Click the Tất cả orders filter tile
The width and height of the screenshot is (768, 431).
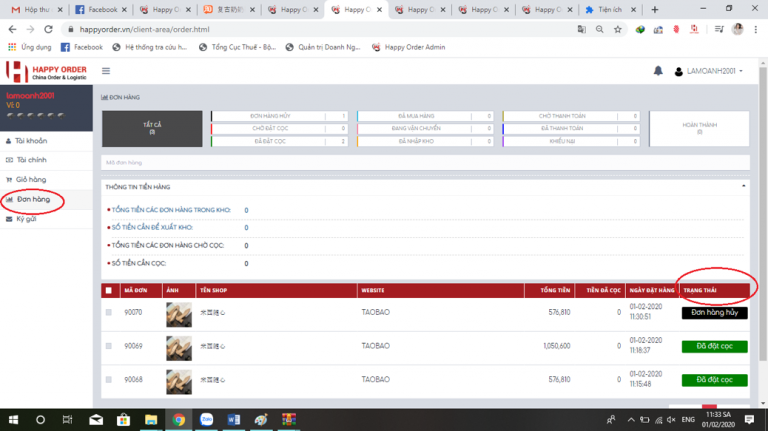(153, 128)
